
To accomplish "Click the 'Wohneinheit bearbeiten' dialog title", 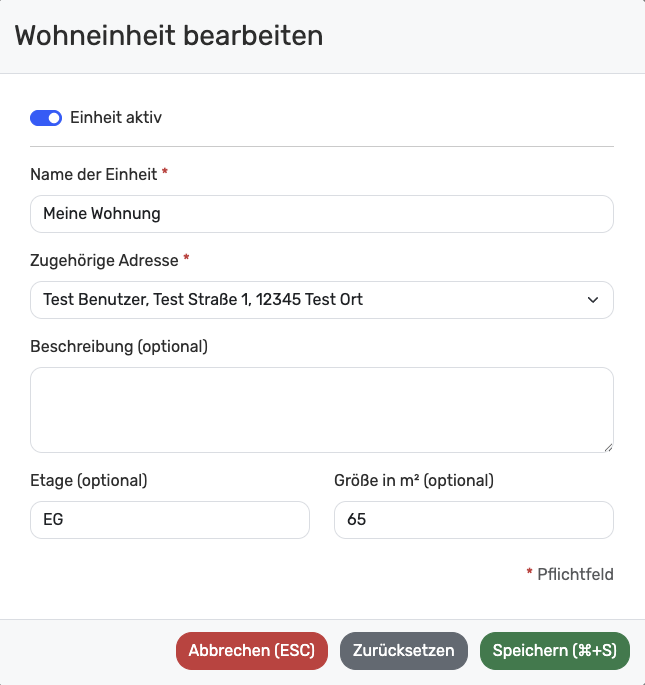I will [169, 36].
